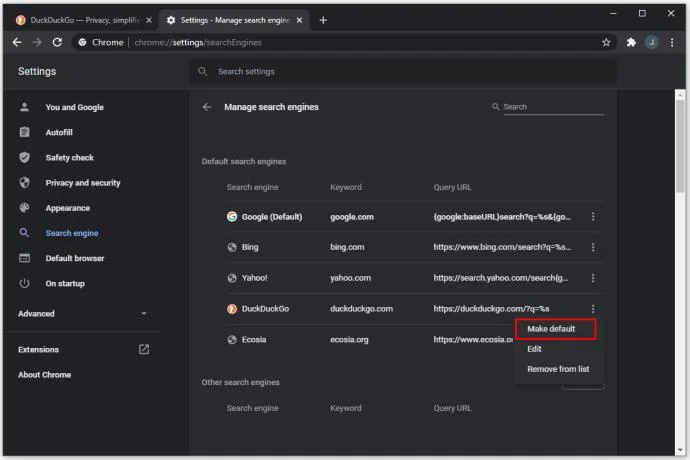Open On startup settings
Image resolution: width=690 pixels, height=460 pixels.
[x=65, y=283]
